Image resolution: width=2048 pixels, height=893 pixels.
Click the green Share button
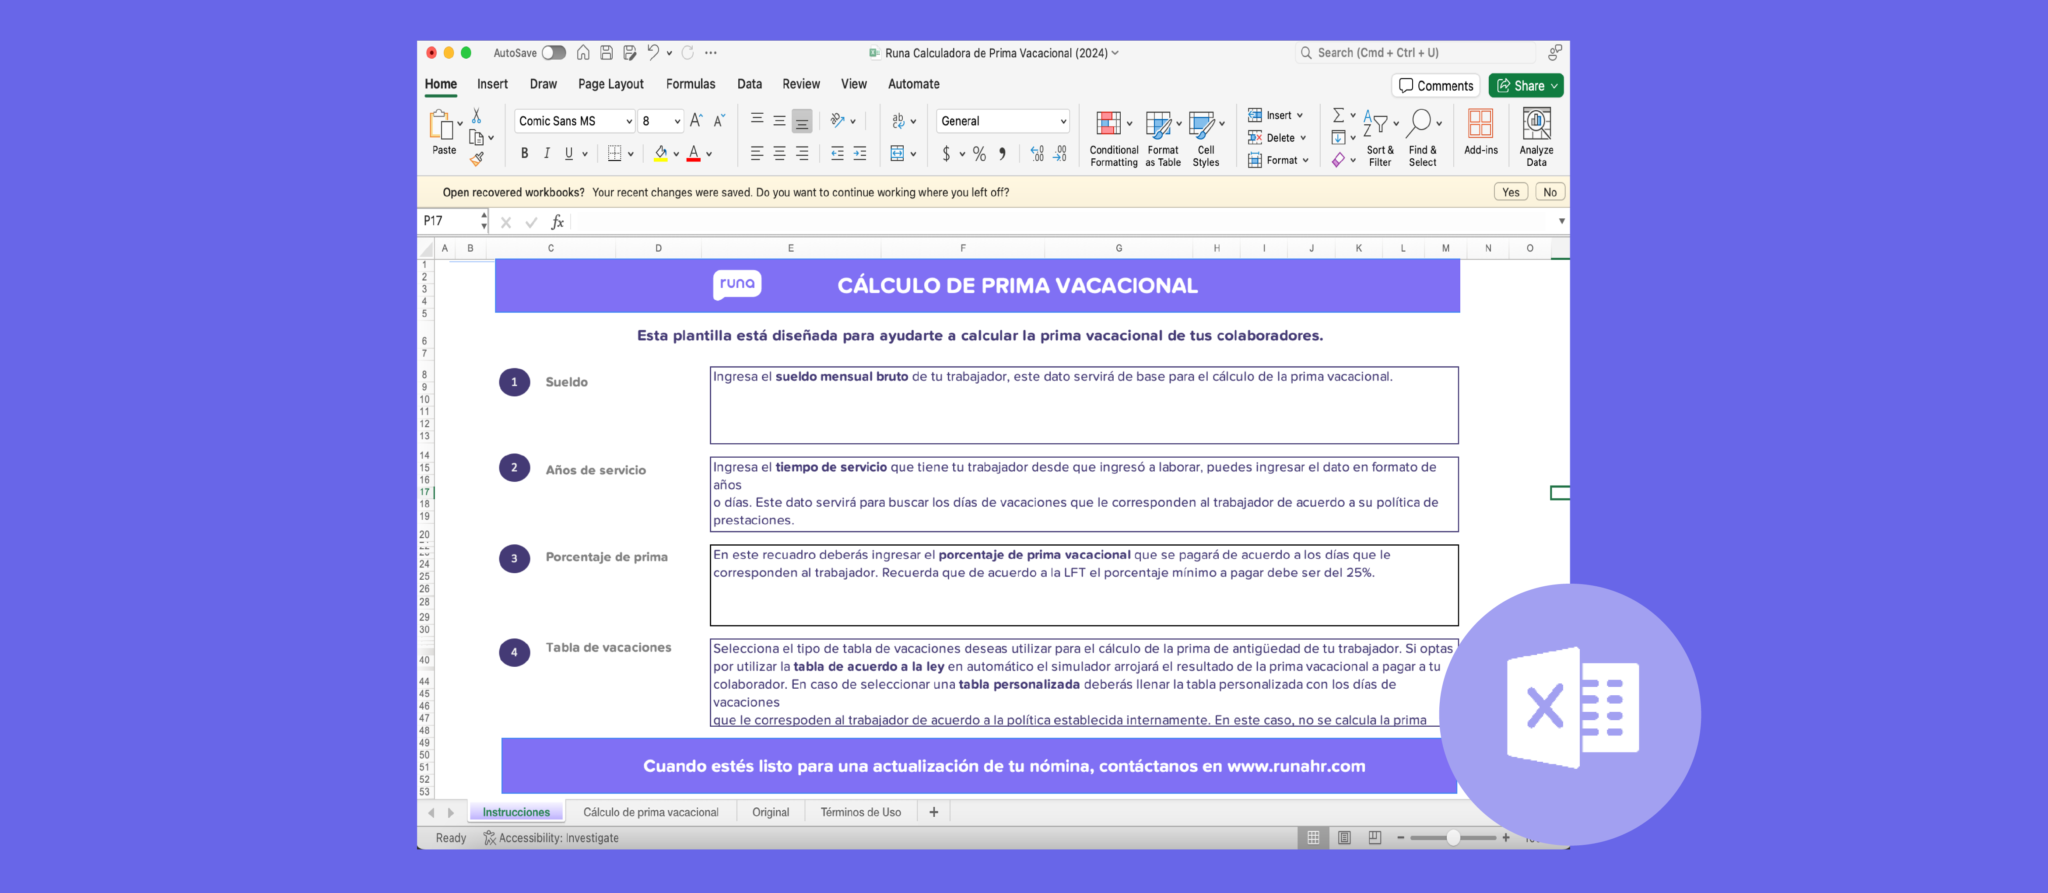pos(1526,86)
